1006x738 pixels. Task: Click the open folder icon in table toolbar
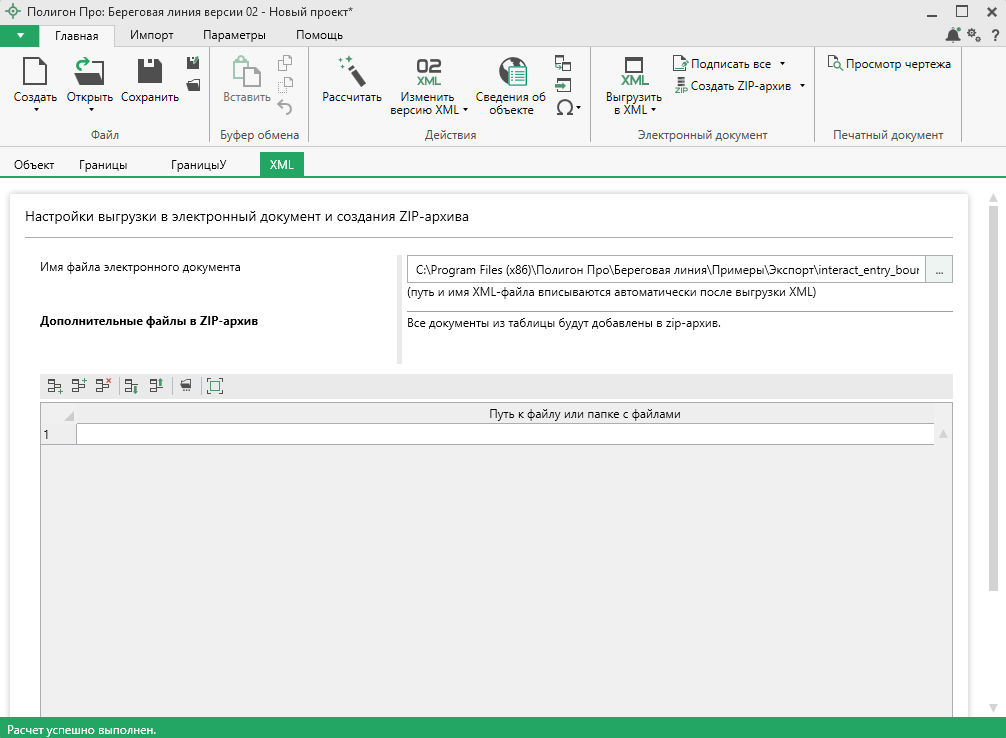pyautogui.click(x=184, y=385)
